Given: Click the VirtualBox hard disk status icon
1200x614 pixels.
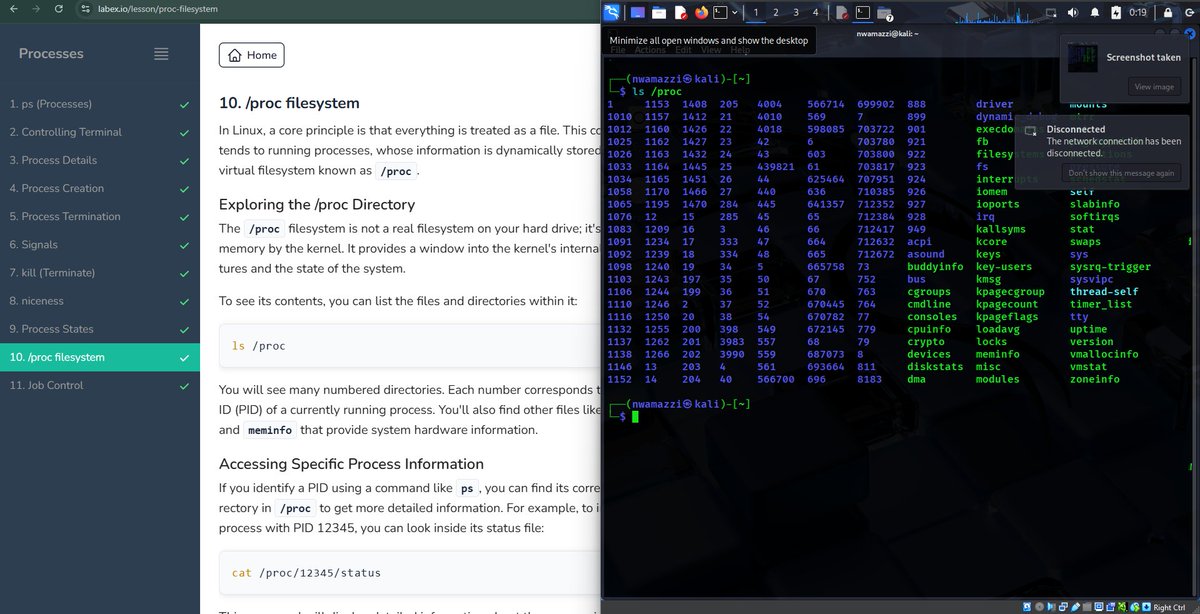Looking at the screenshot, I should coord(1027,607).
